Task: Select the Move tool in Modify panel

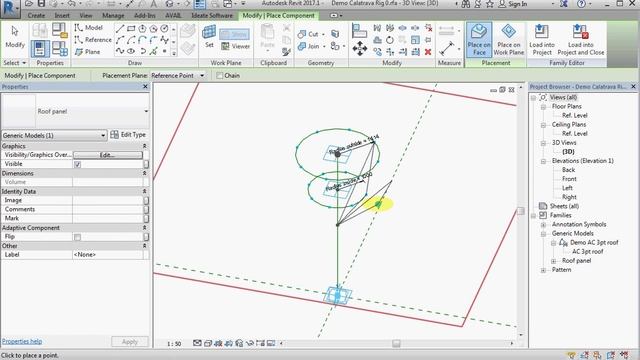Action: (x=360, y=49)
